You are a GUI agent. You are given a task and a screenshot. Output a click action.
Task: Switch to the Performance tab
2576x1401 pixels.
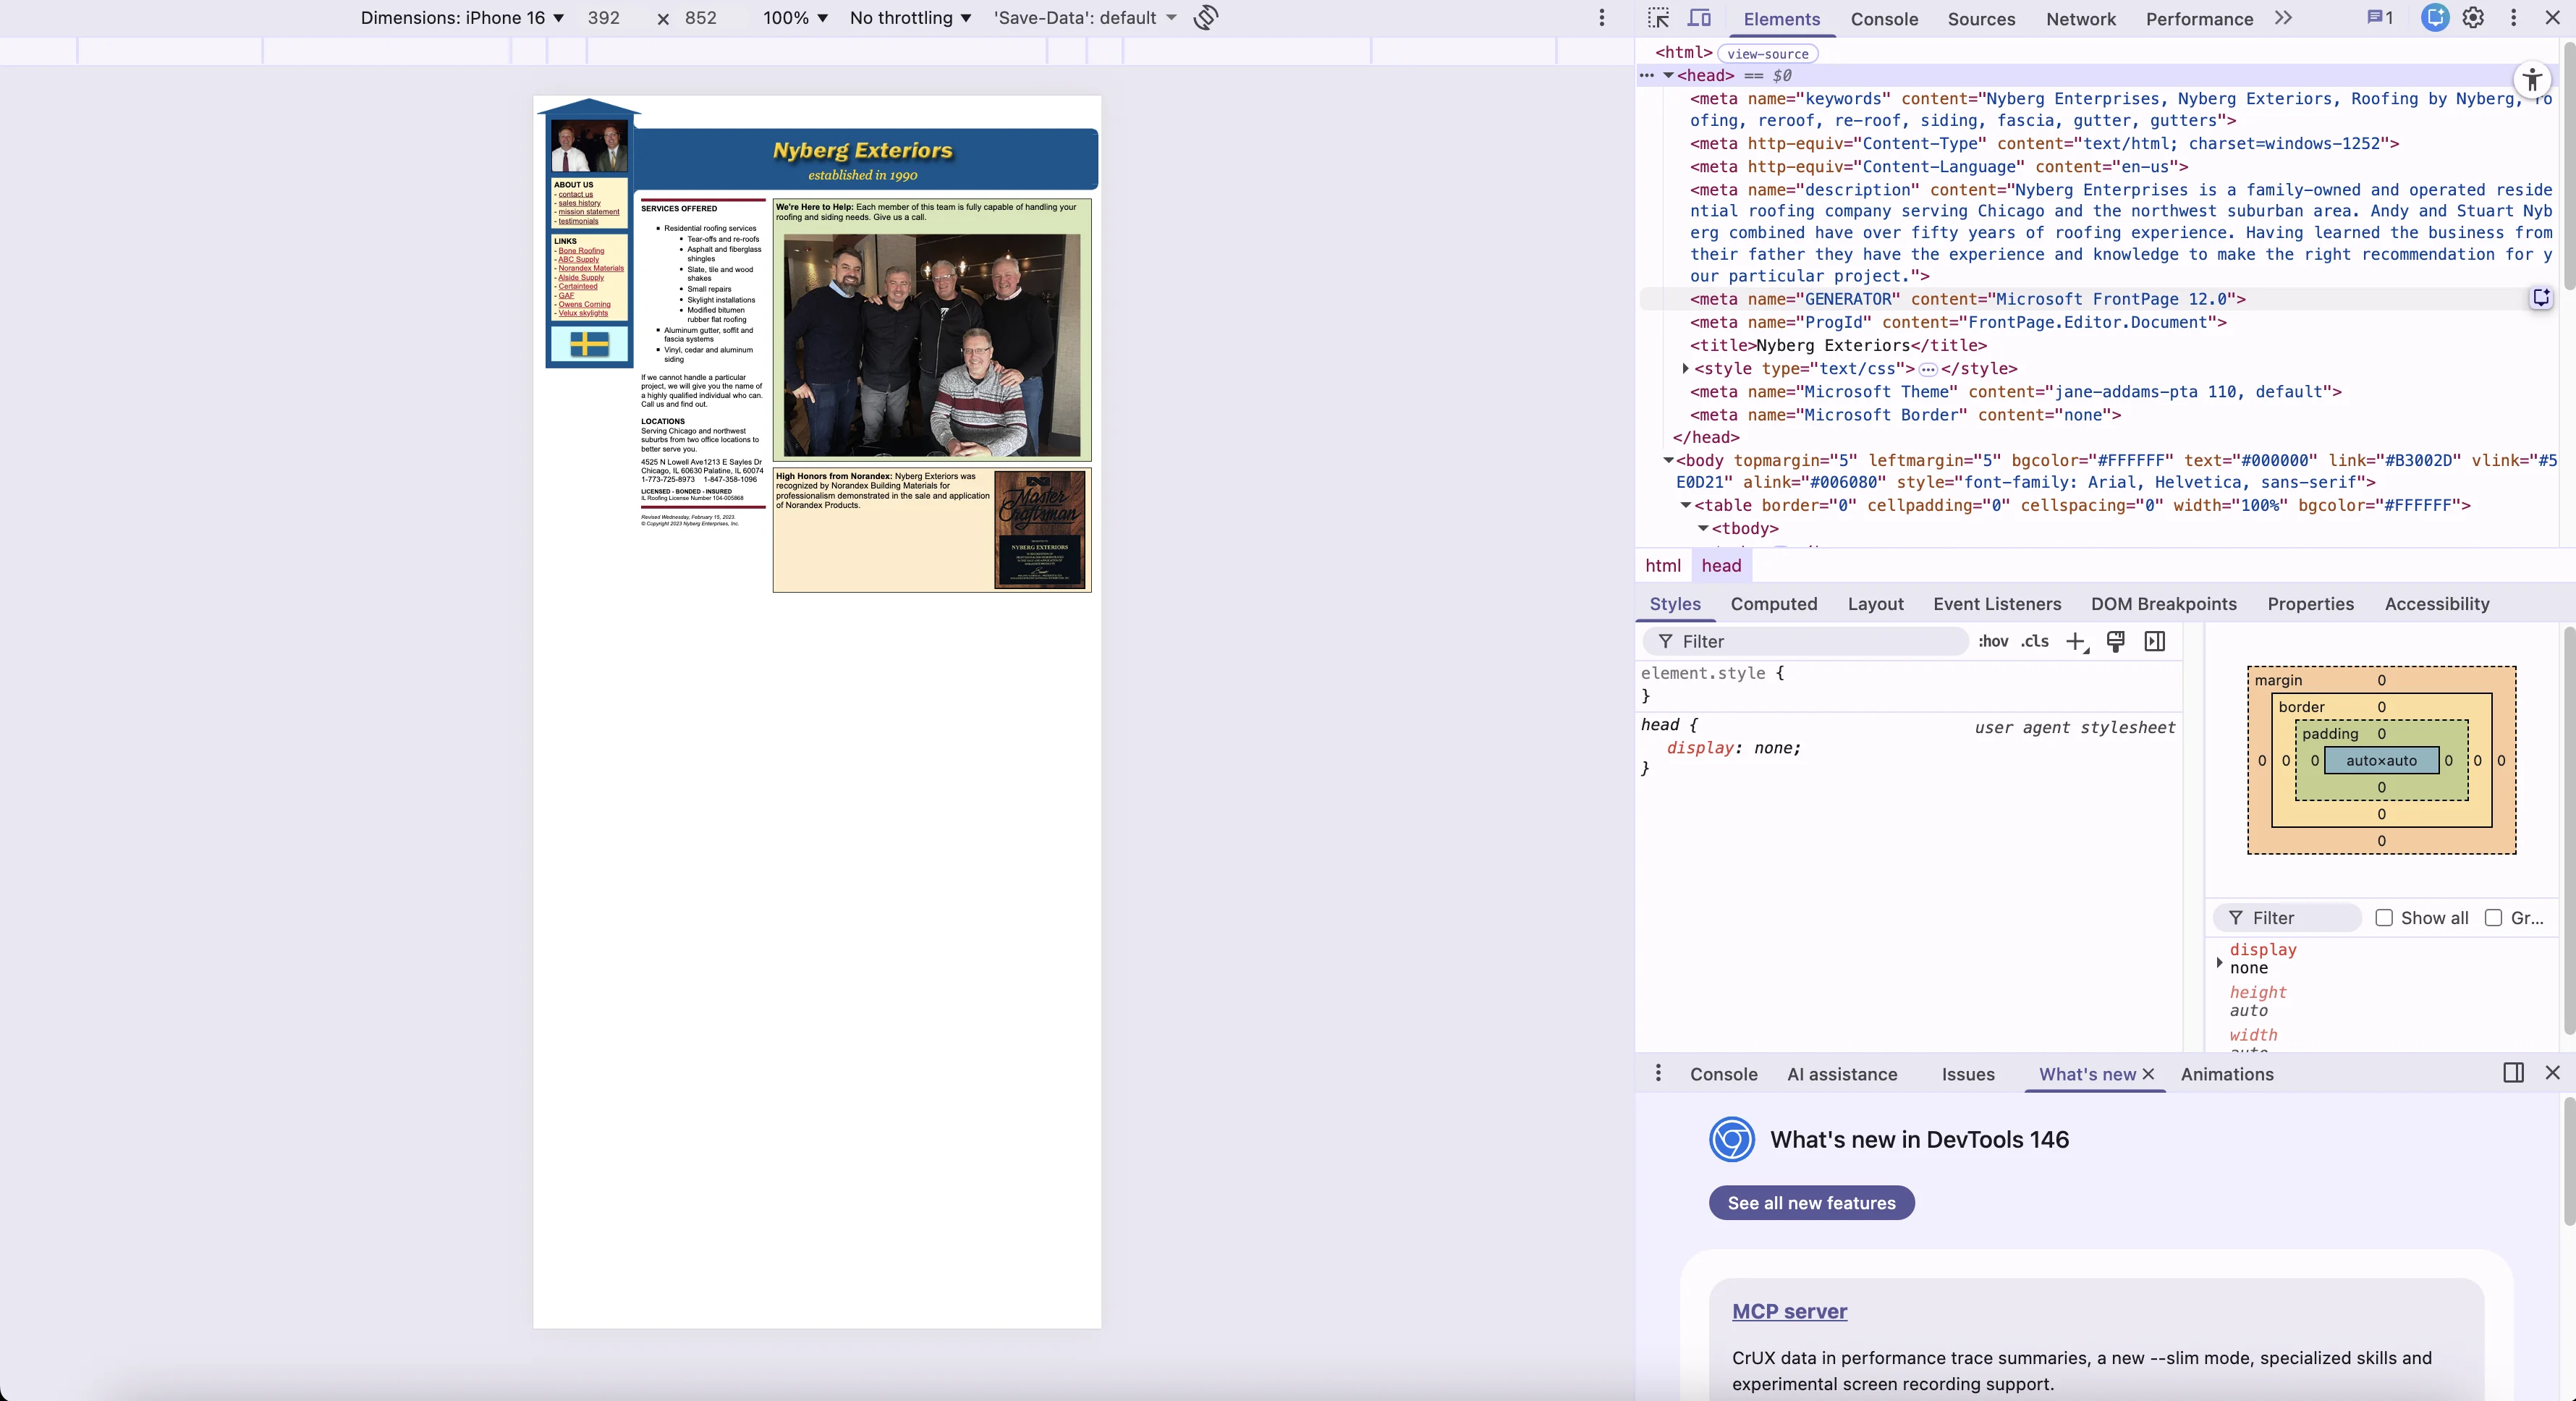[2199, 19]
